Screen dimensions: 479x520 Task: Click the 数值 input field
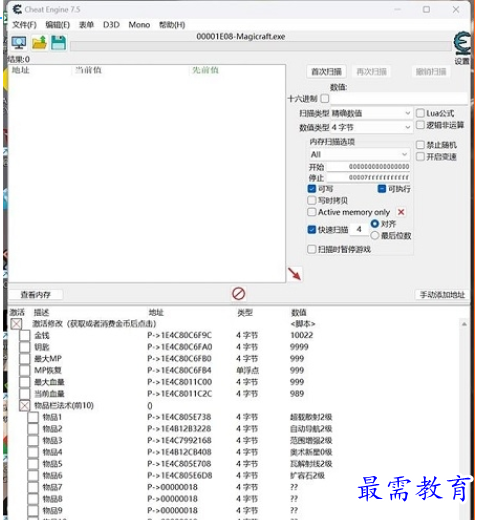click(399, 99)
